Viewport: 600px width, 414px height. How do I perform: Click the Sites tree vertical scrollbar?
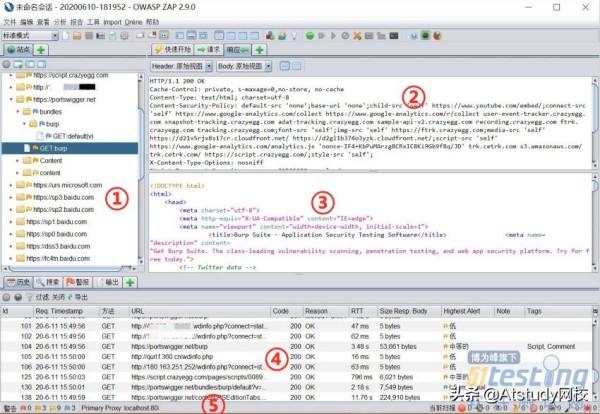pos(141,168)
